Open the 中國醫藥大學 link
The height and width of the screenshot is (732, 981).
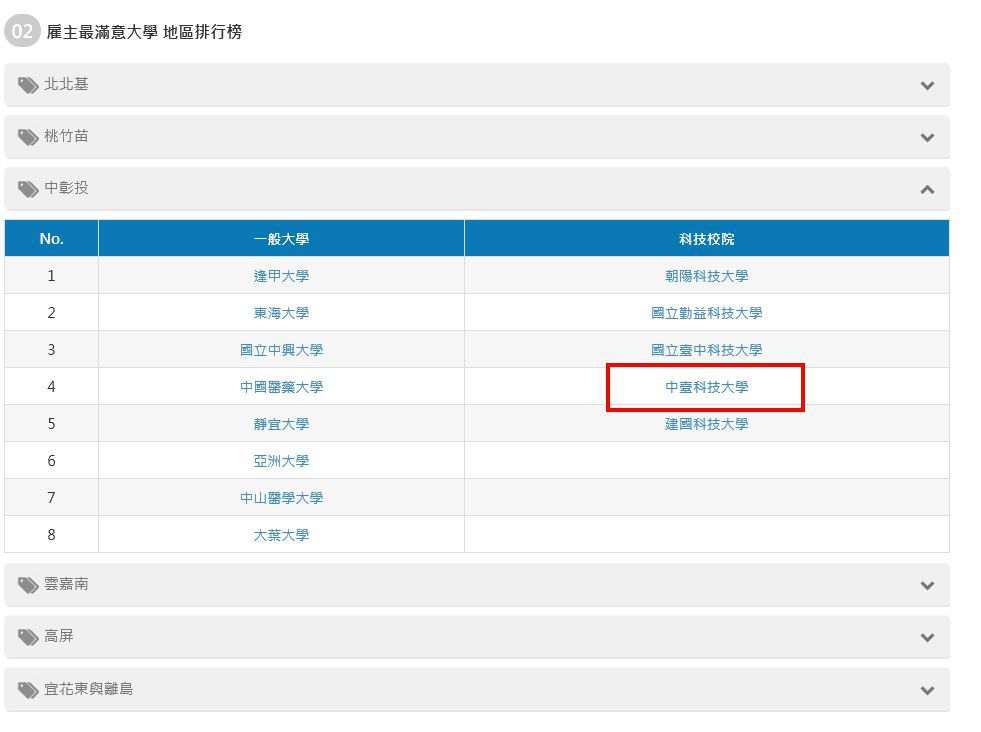[x=281, y=387]
